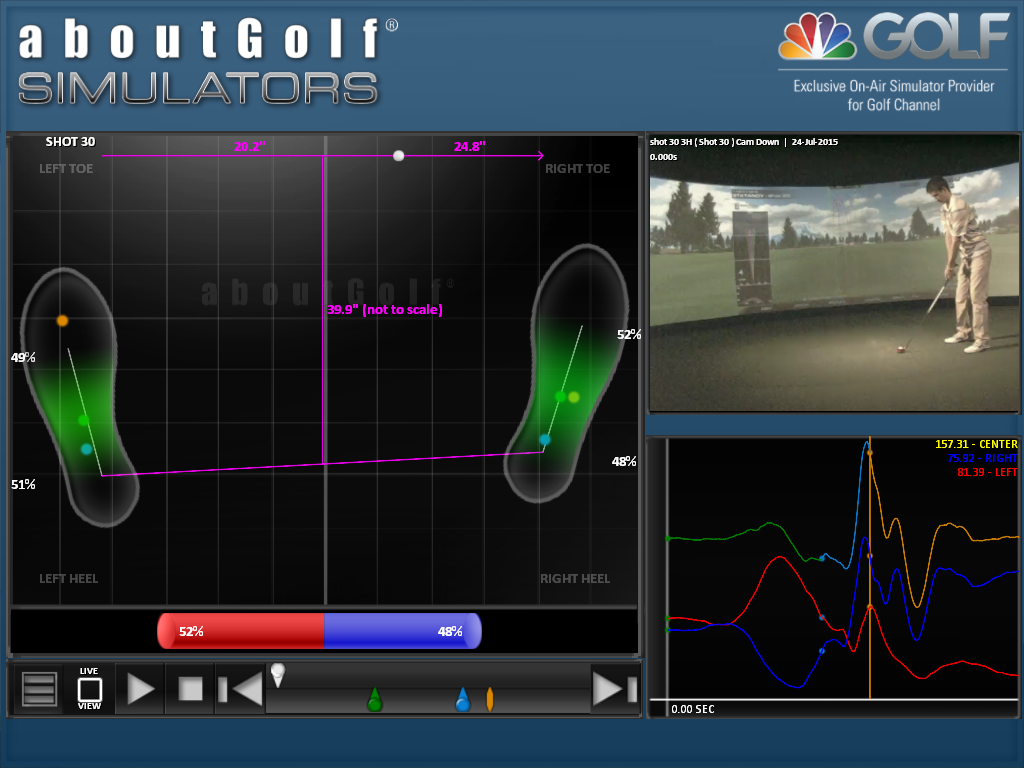Select the orange marker on the timeline

pos(490,699)
